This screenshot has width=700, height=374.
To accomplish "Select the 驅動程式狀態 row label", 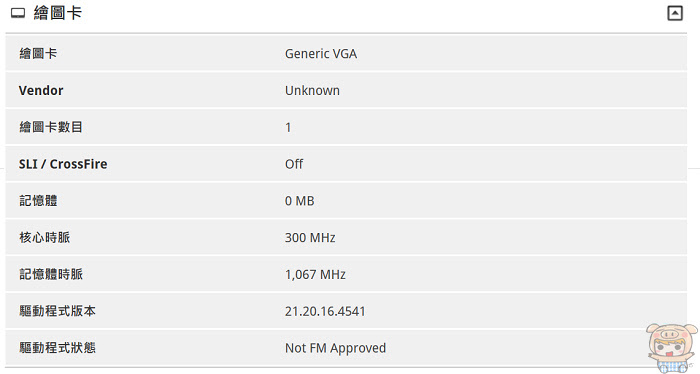I will tap(57, 347).
